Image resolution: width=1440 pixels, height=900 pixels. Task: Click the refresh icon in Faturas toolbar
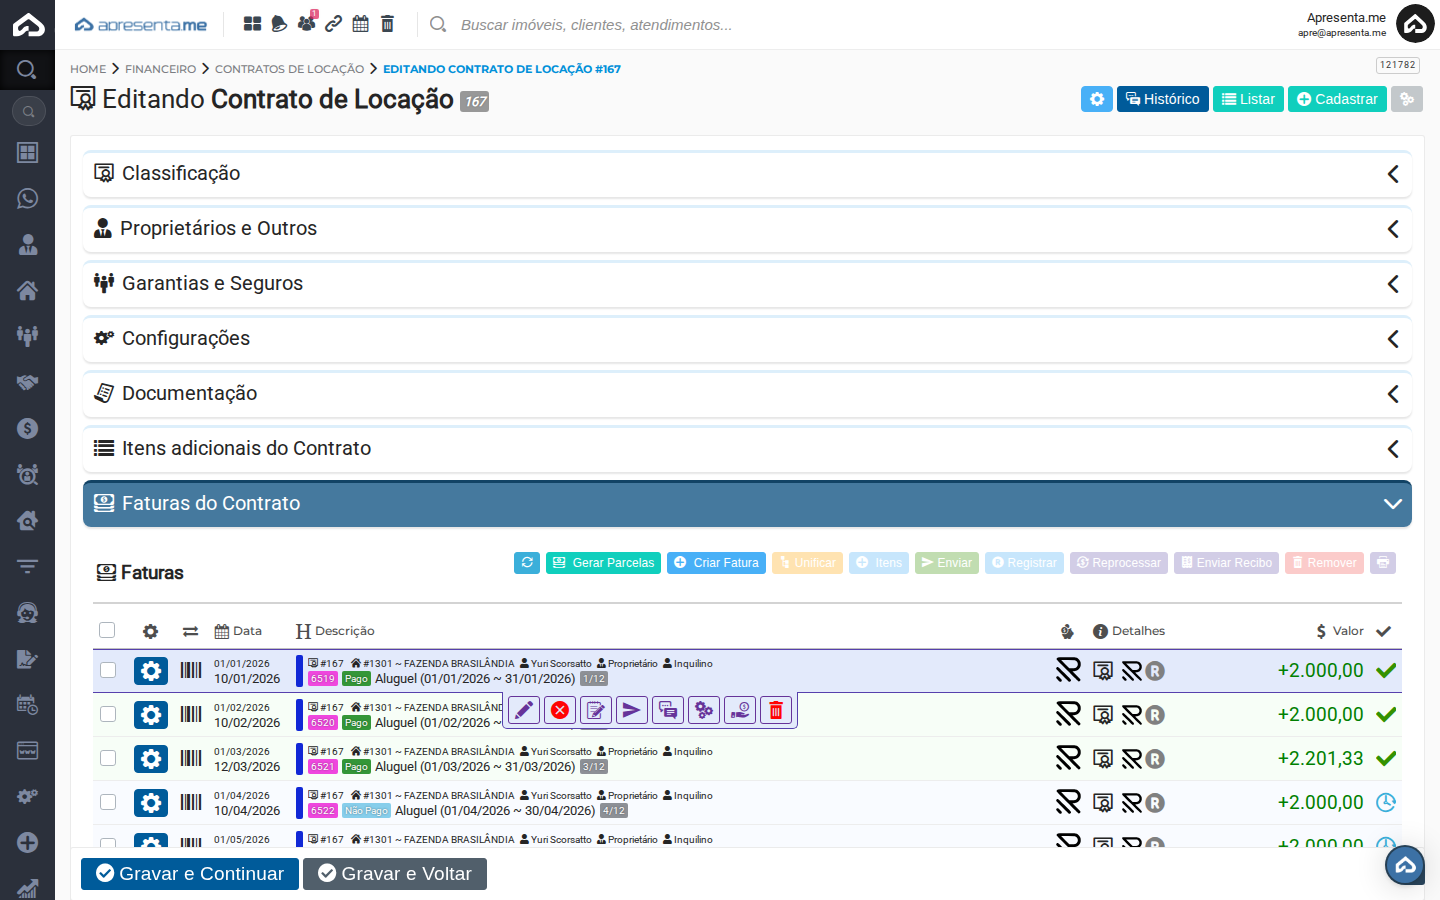tap(527, 563)
